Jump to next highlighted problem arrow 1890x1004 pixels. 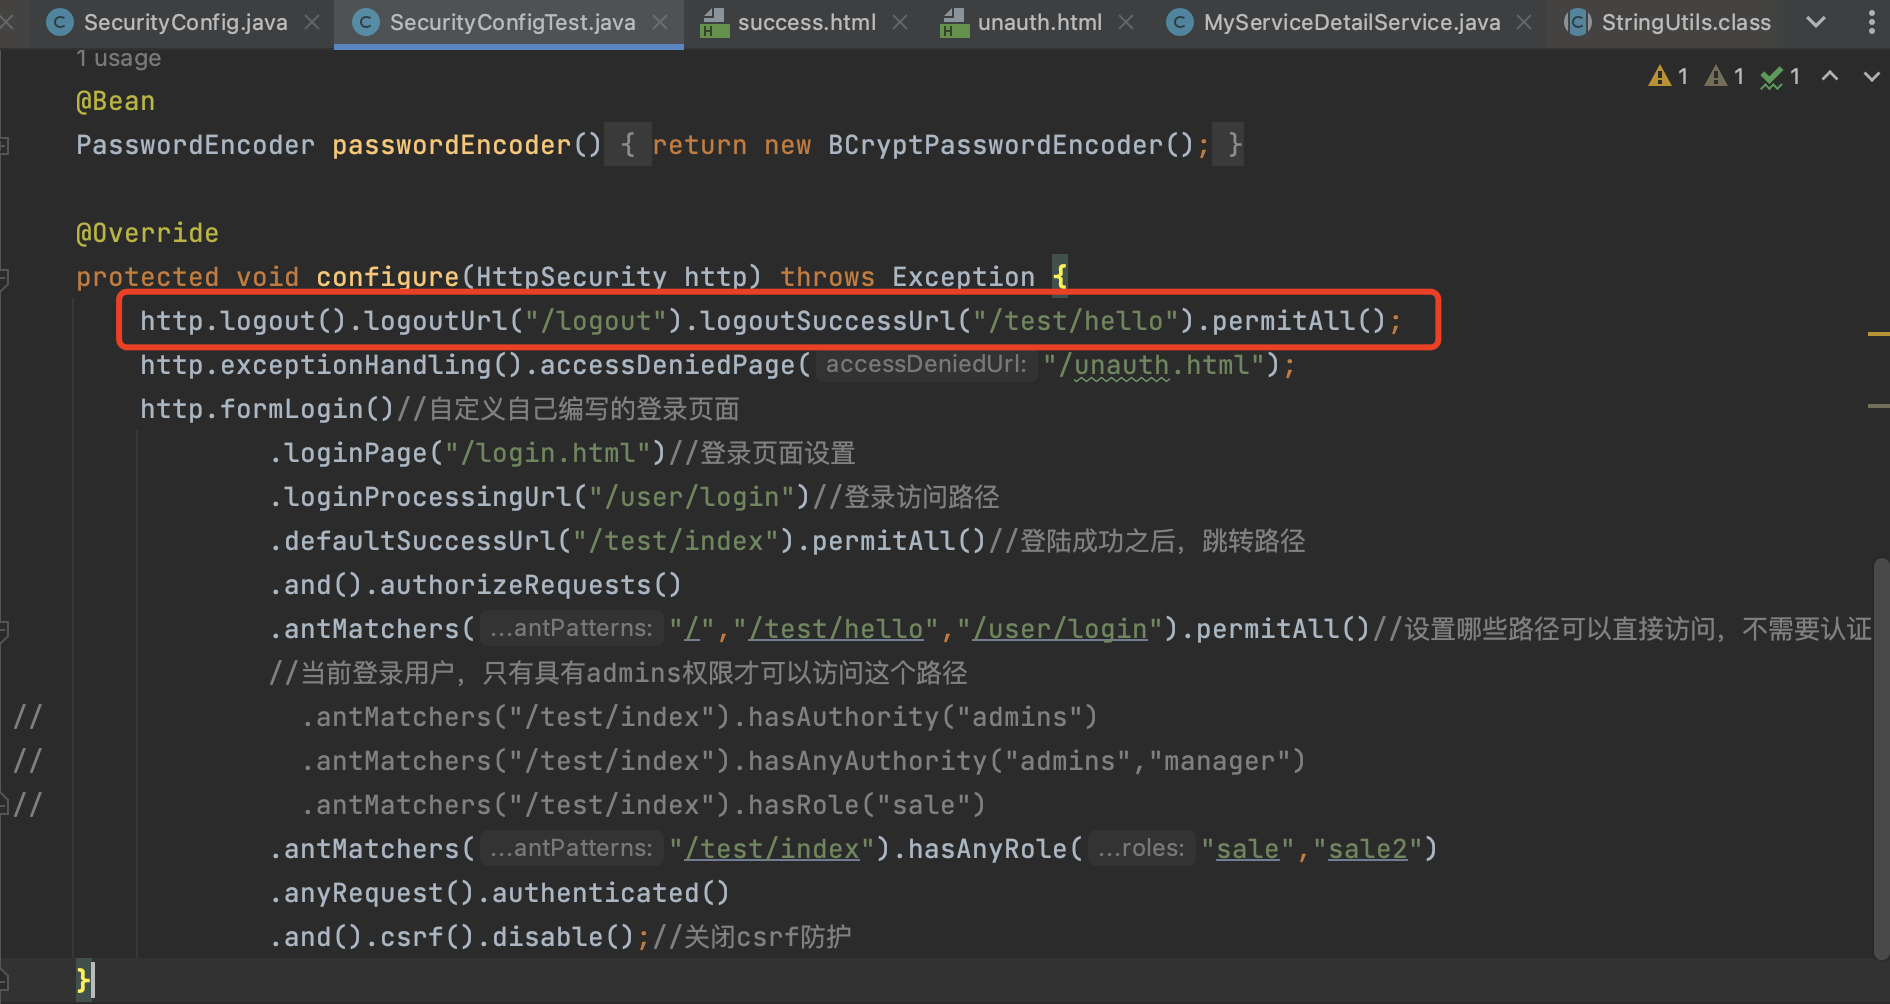pos(1871,76)
